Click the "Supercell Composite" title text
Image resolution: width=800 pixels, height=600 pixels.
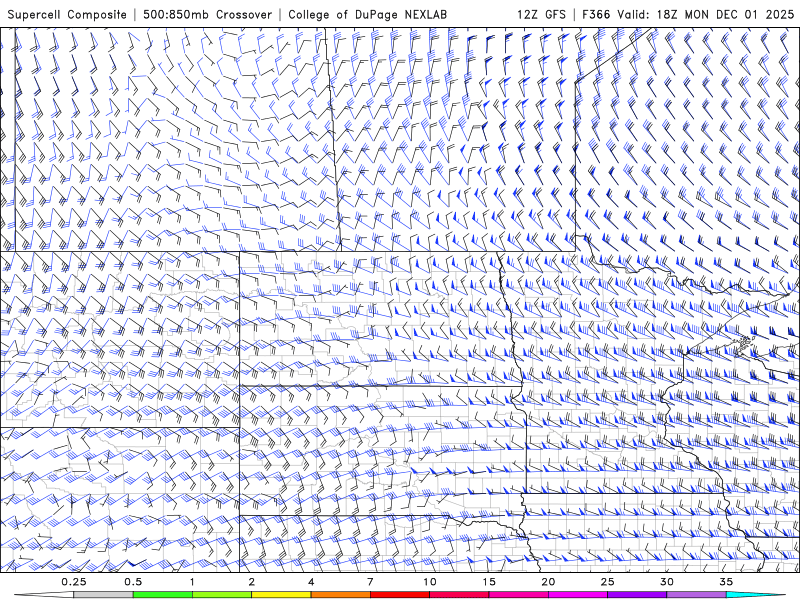click(67, 14)
